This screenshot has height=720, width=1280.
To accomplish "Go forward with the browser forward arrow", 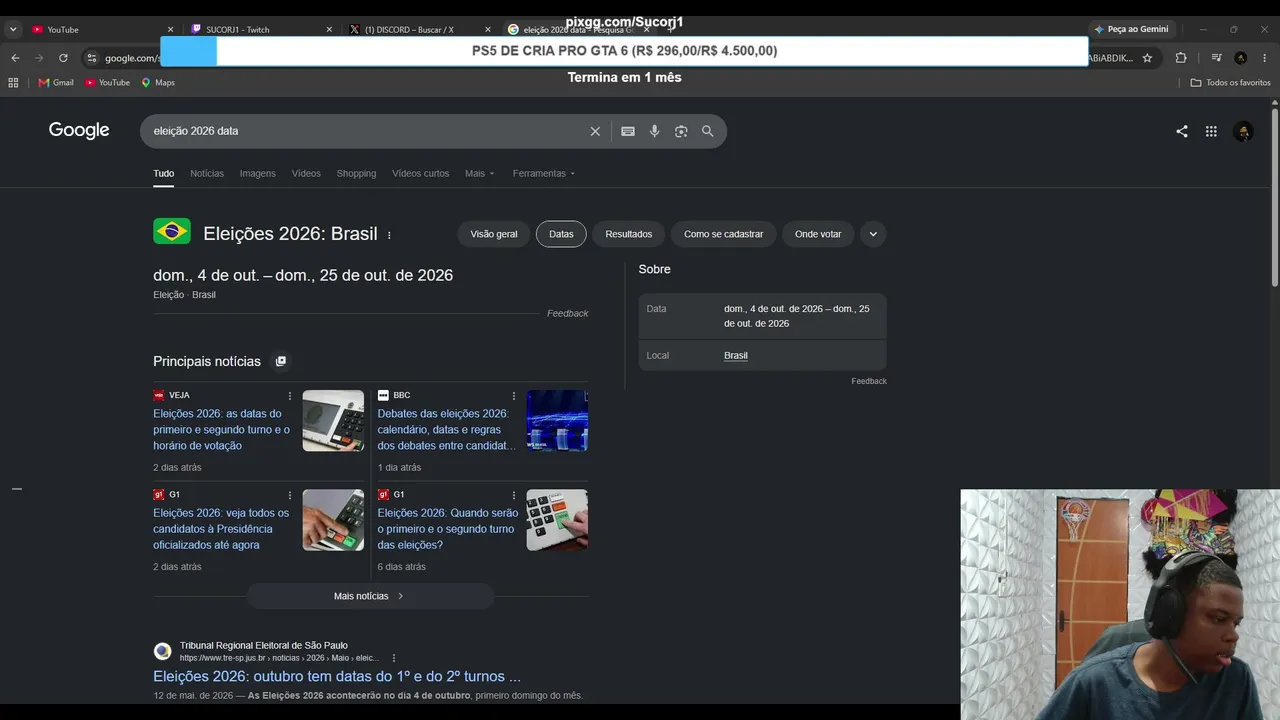I will [x=39, y=58].
